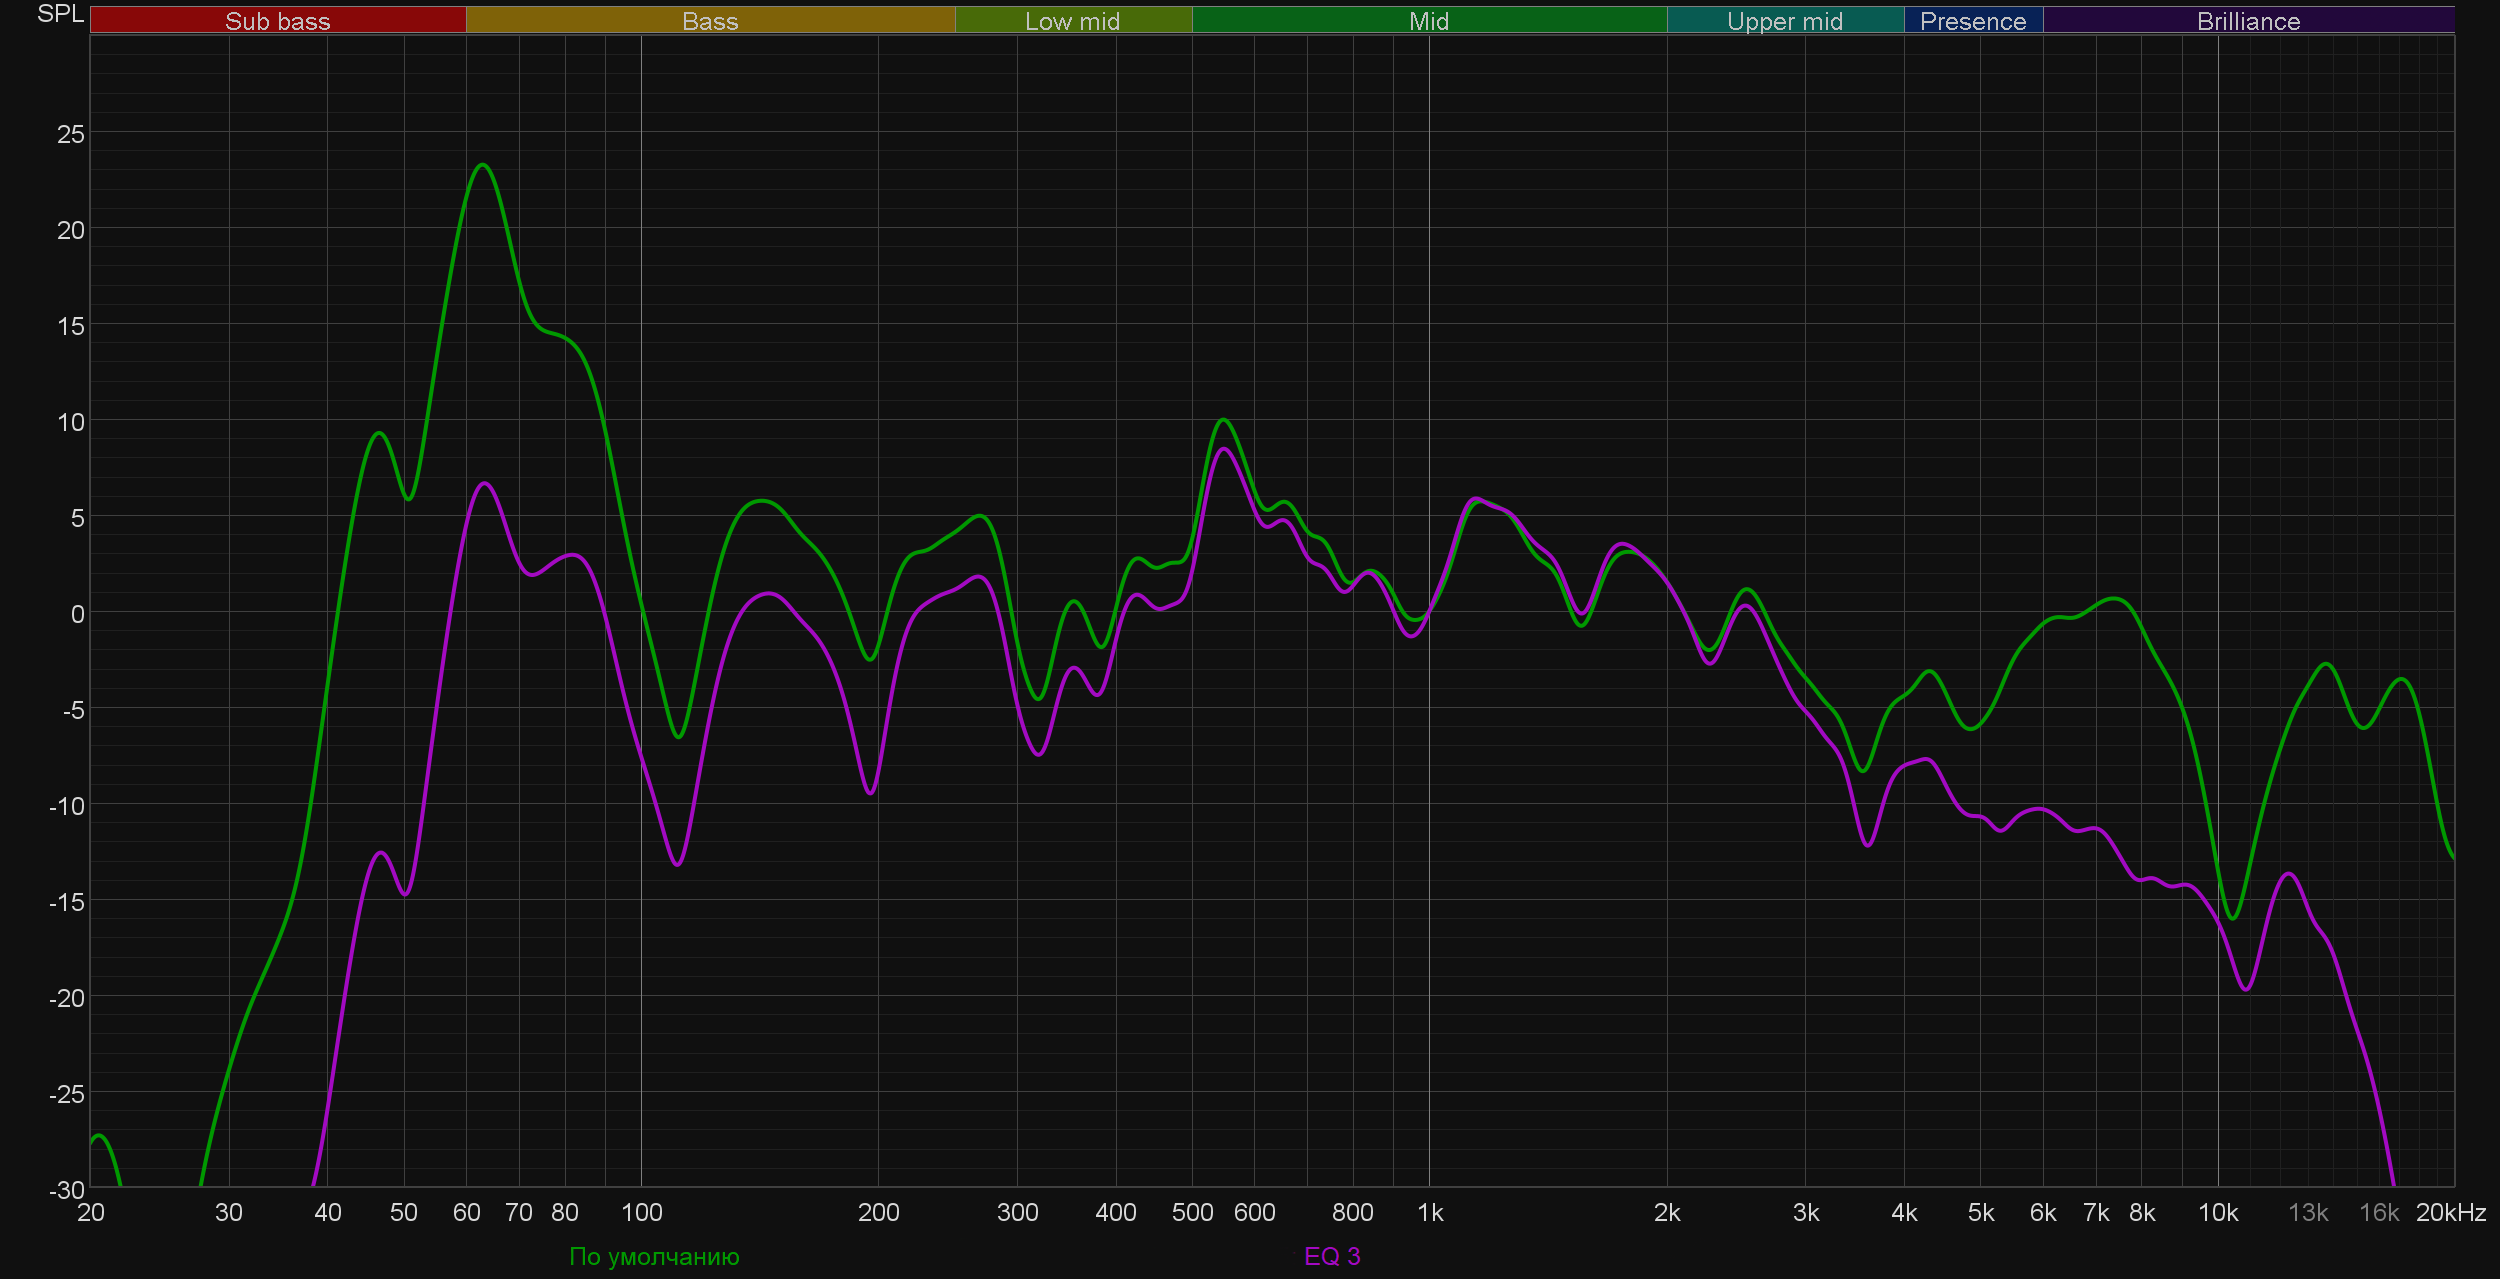Click the -30 dB label on SPL axis
2500x1279 pixels.
pos(67,1190)
